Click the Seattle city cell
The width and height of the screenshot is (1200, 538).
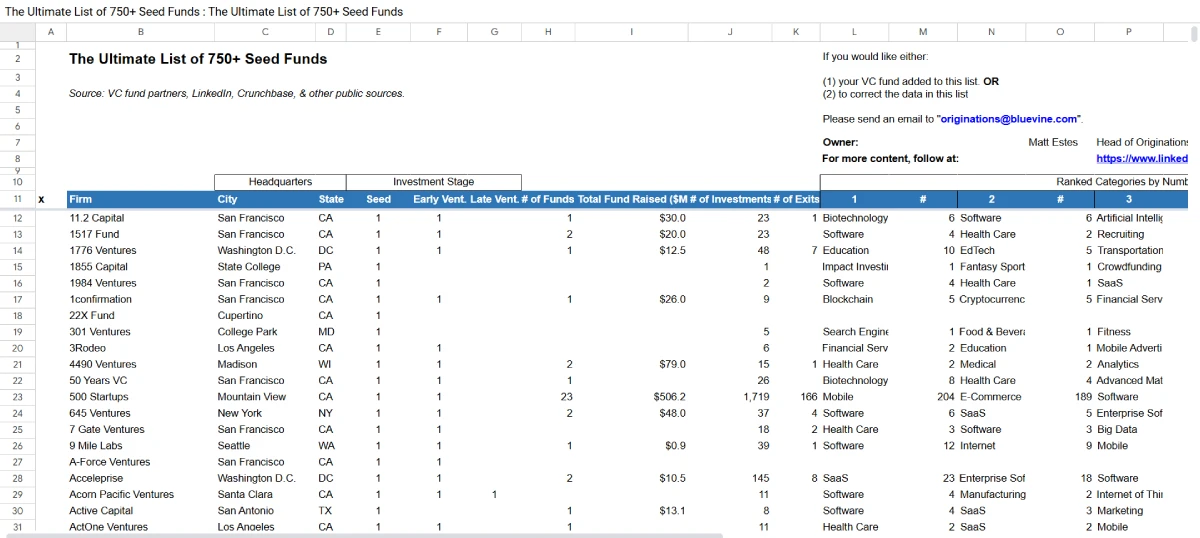coord(264,446)
